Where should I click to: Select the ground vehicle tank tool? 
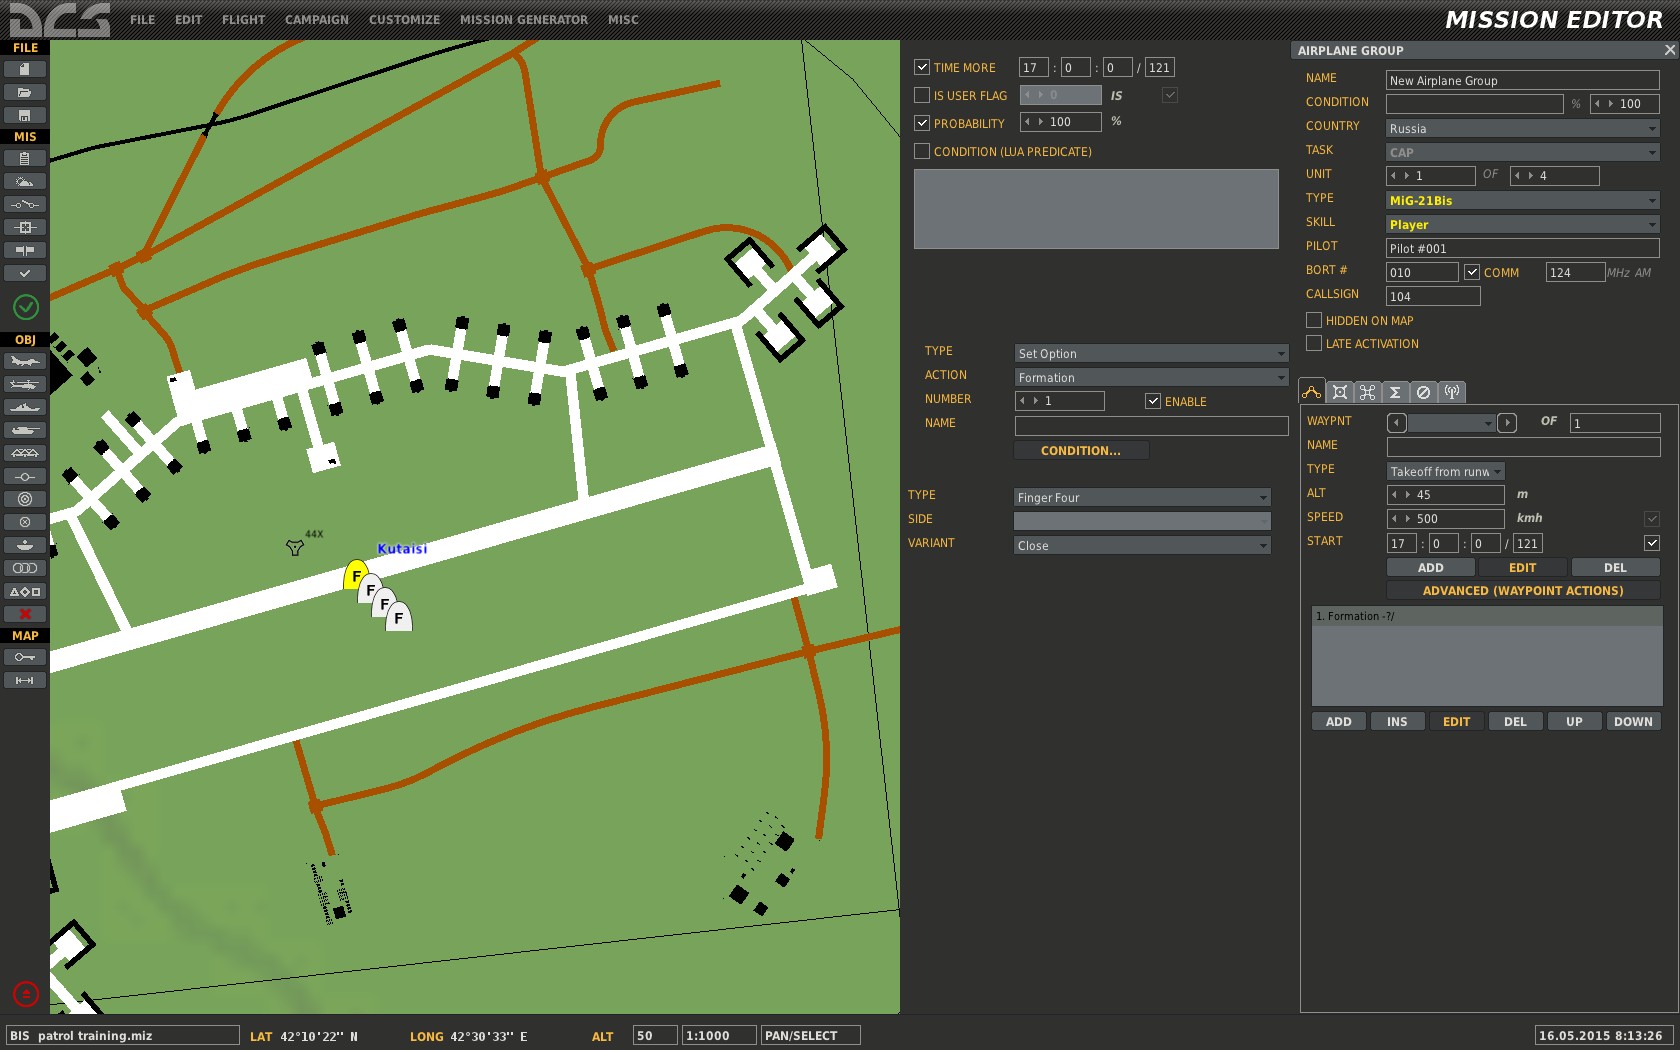25,430
